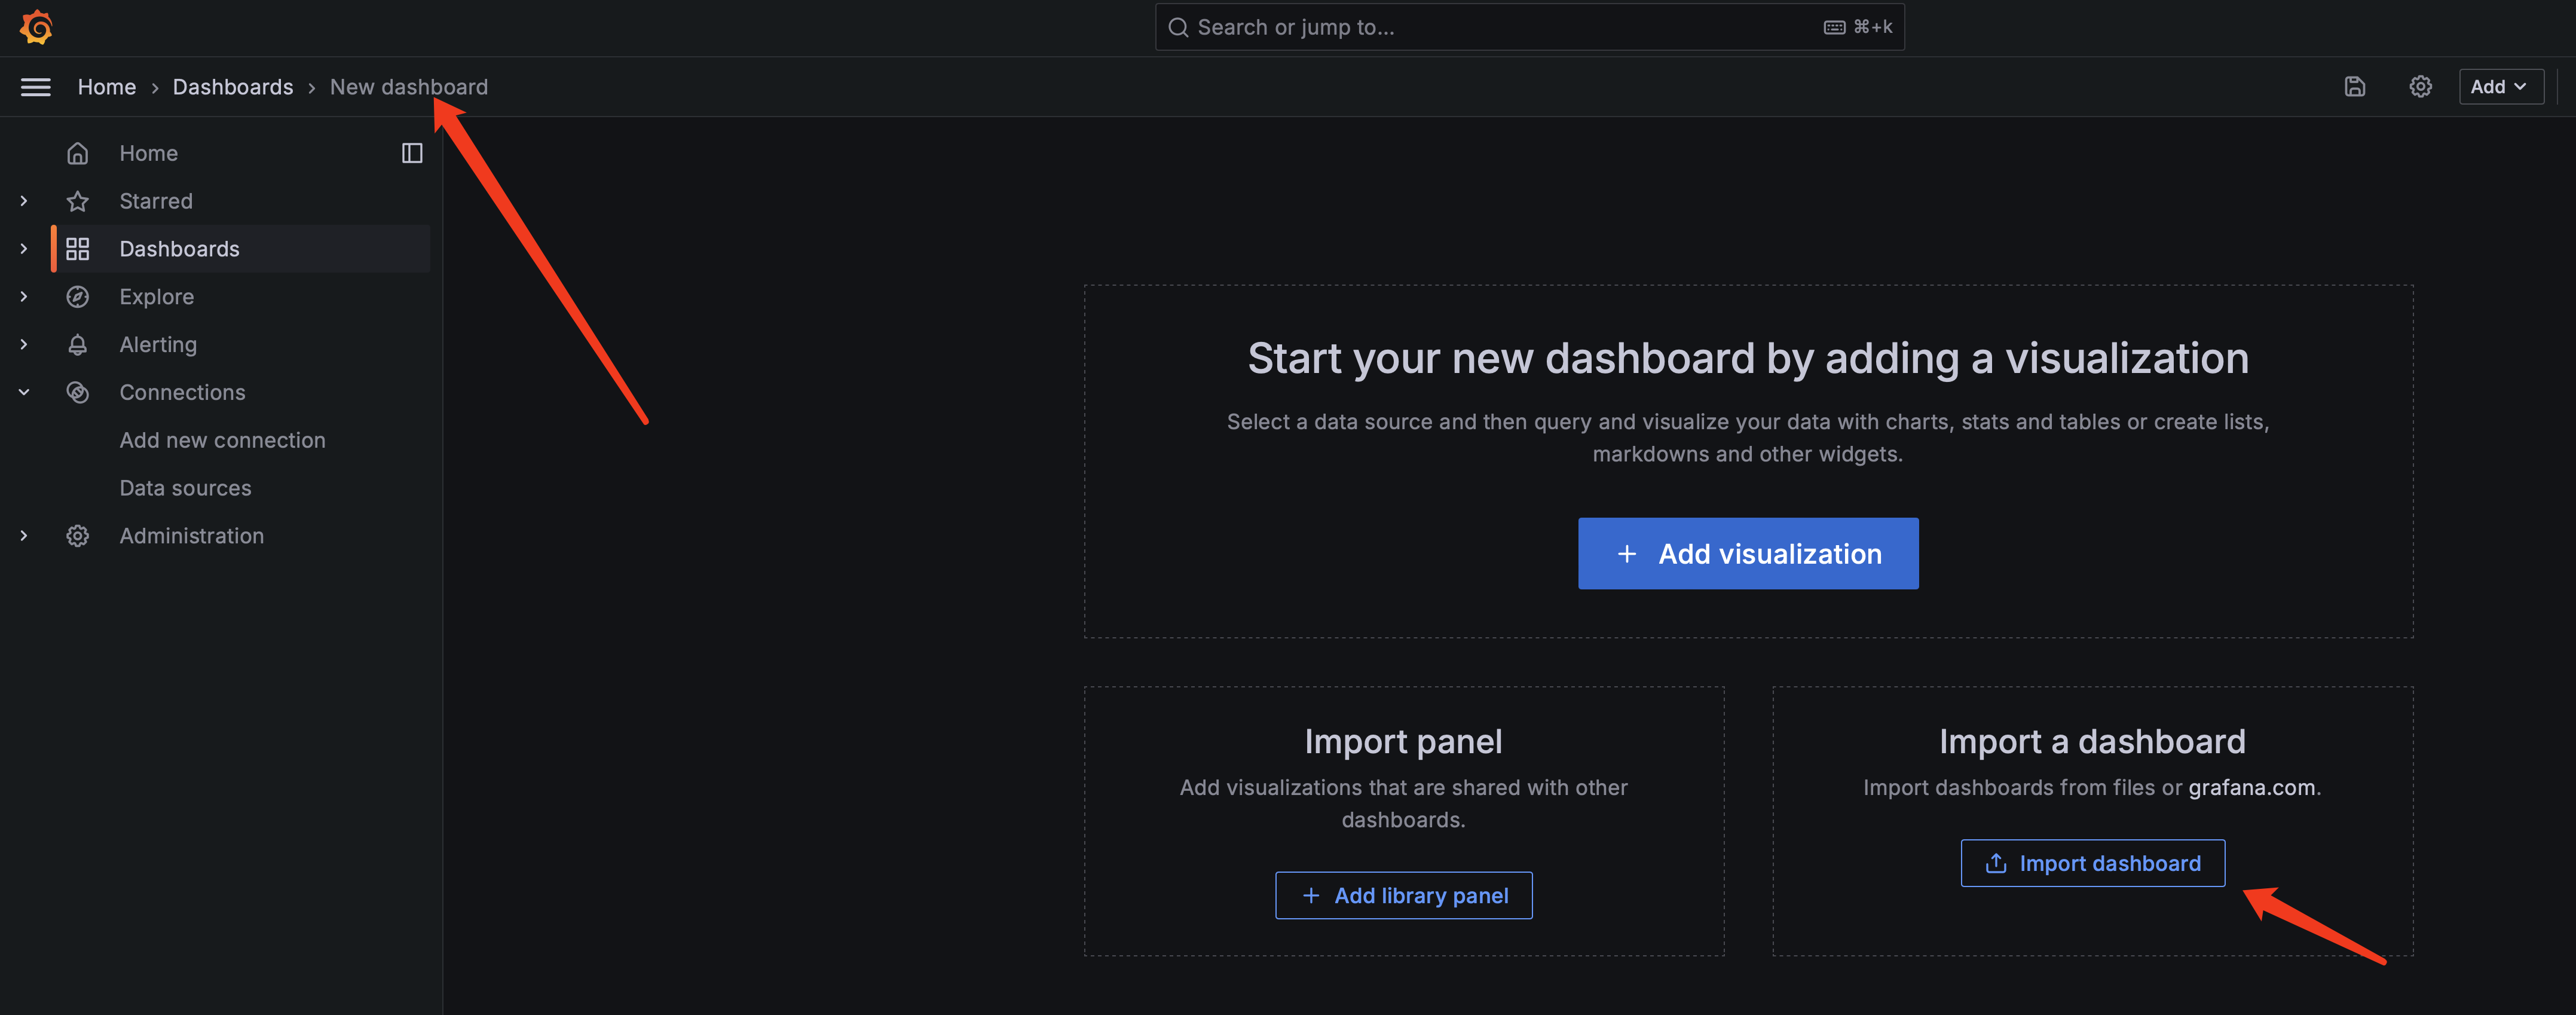Image resolution: width=2576 pixels, height=1015 pixels.
Task: Select Add new connection menu item
Action: 222,440
